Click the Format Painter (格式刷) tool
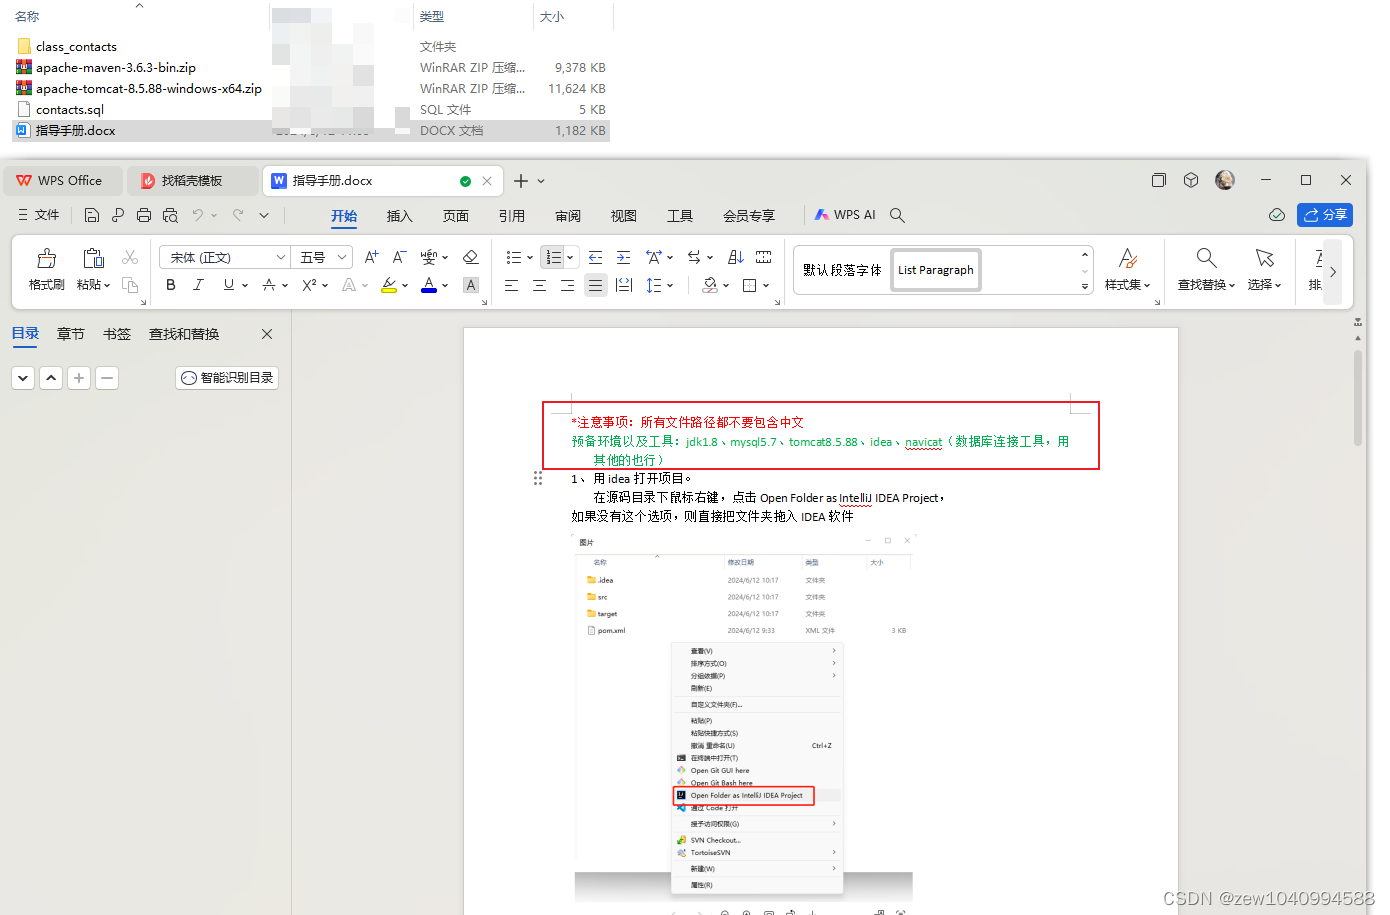This screenshot has height=915, width=1390. (47, 270)
